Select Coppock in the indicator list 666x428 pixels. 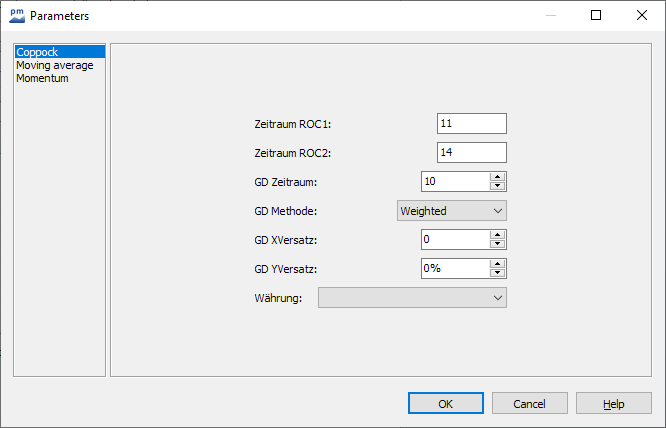point(37,52)
